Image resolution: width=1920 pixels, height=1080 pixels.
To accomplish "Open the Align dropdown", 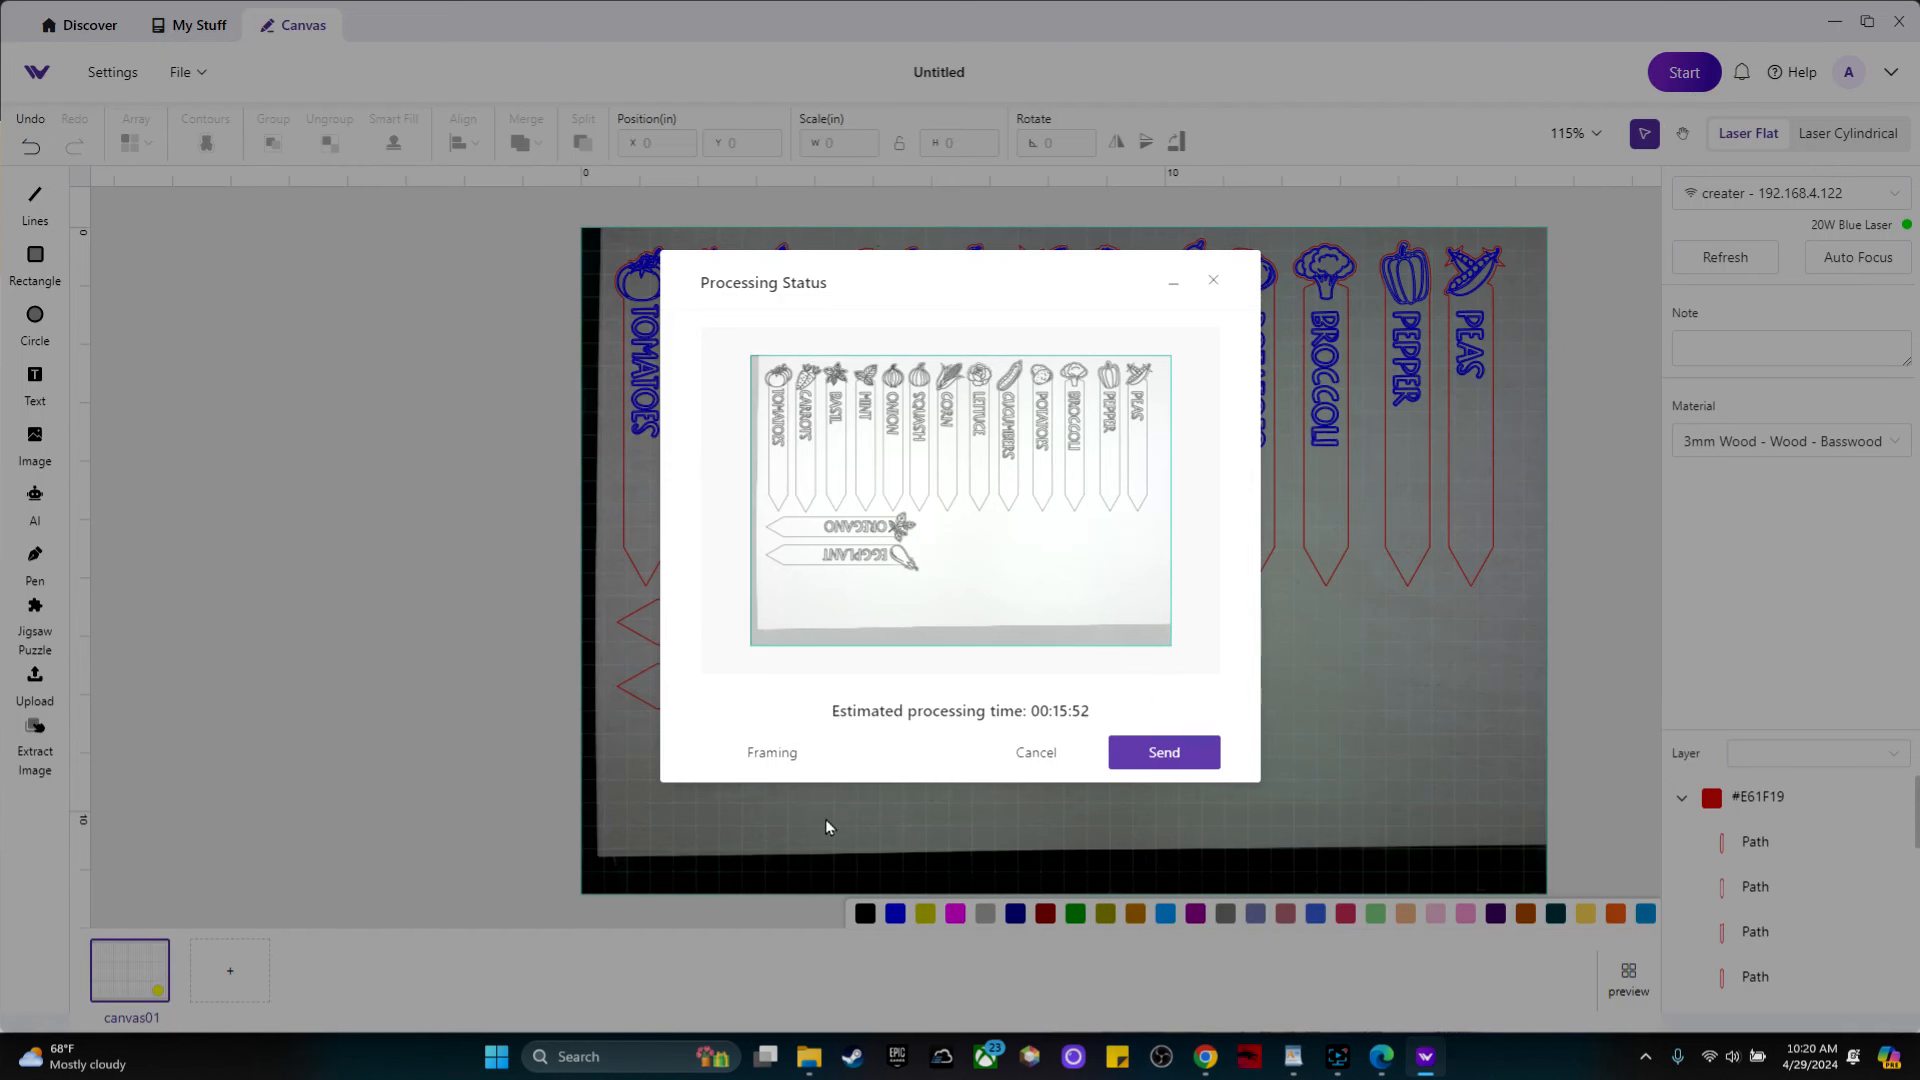I will (463, 143).
